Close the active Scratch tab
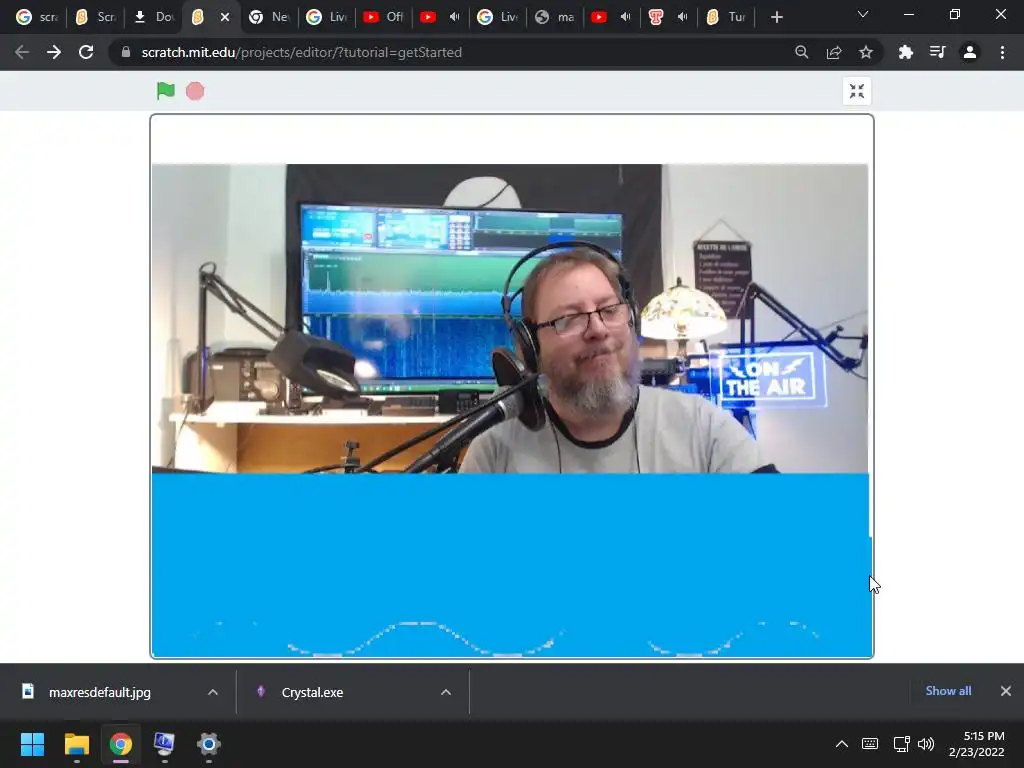Image resolution: width=1024 pixels, height=768 pixels. point(225,17)
